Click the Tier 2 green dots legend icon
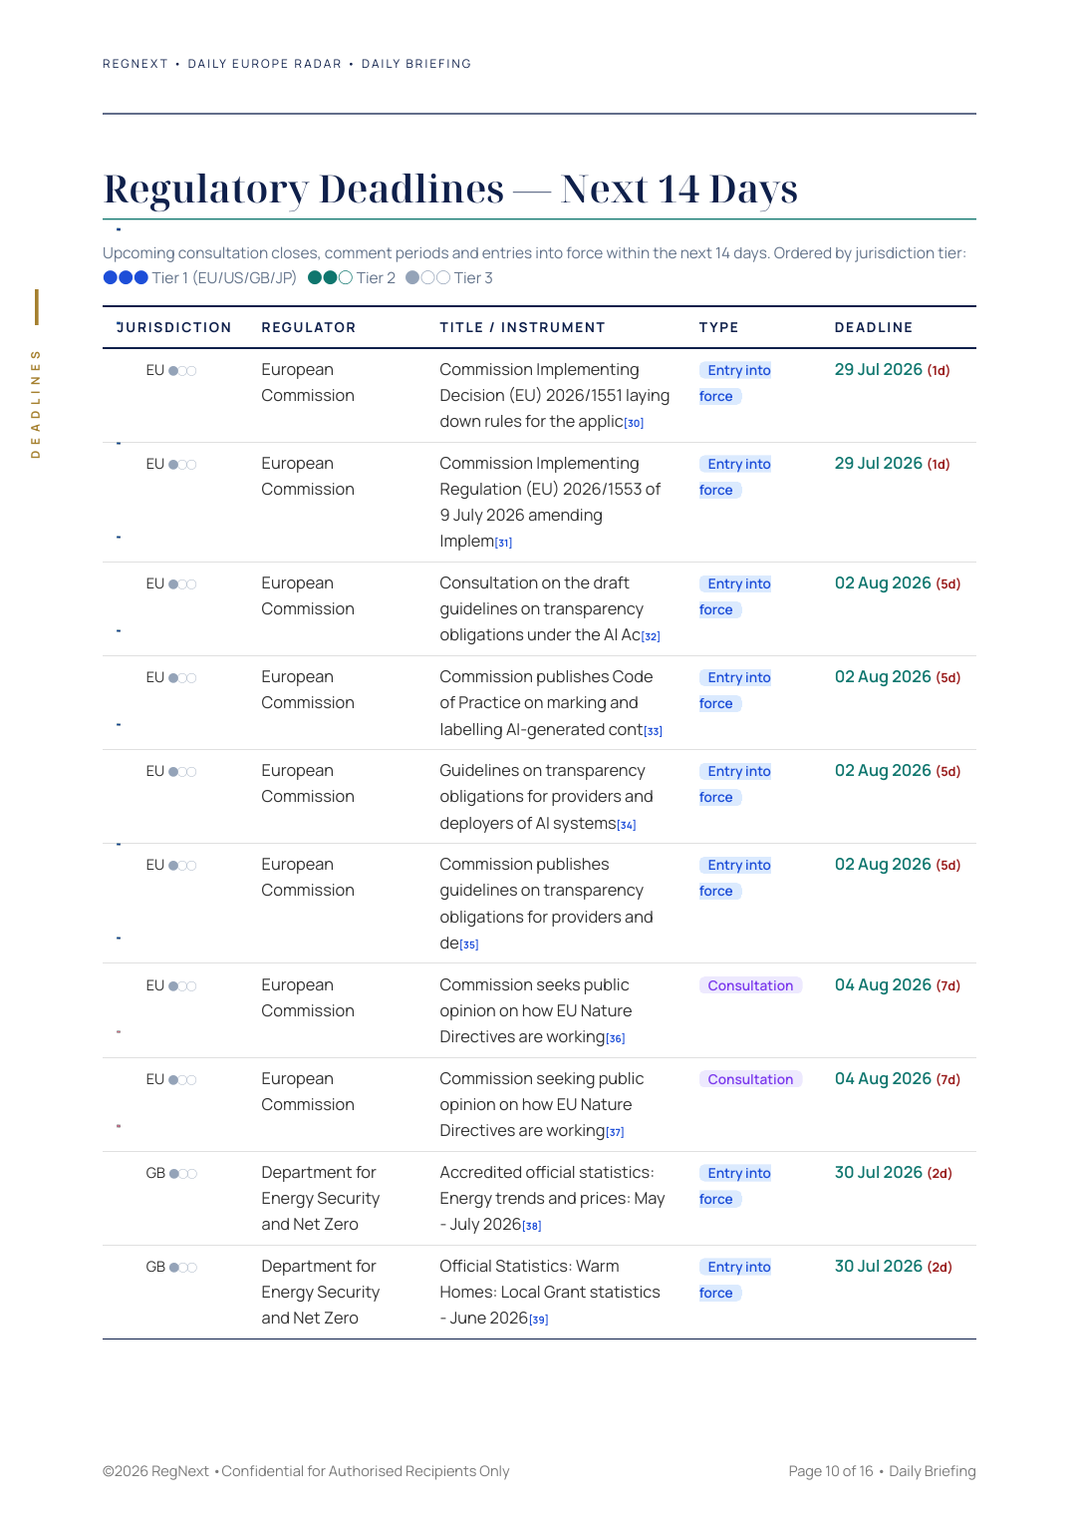This screenshot has width=1080, height=1528. click(x=330, y=278)
